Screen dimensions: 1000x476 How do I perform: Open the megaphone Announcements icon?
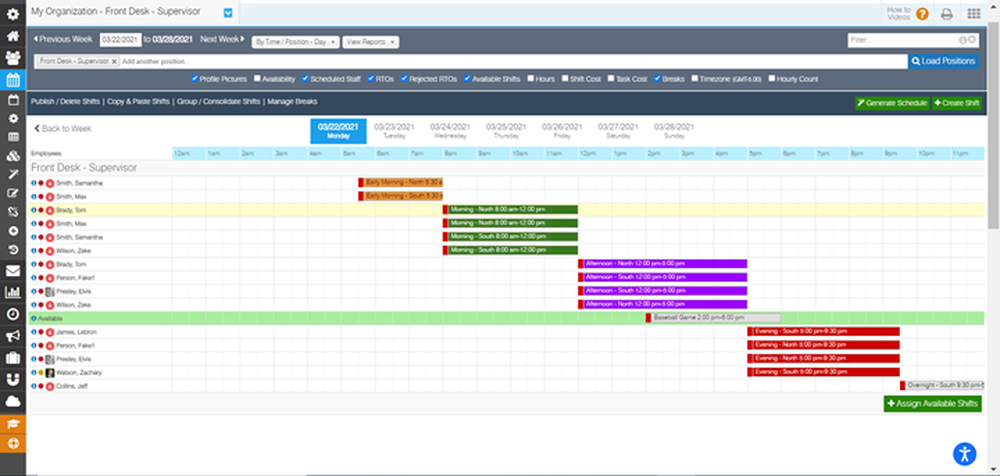point(13,336)
